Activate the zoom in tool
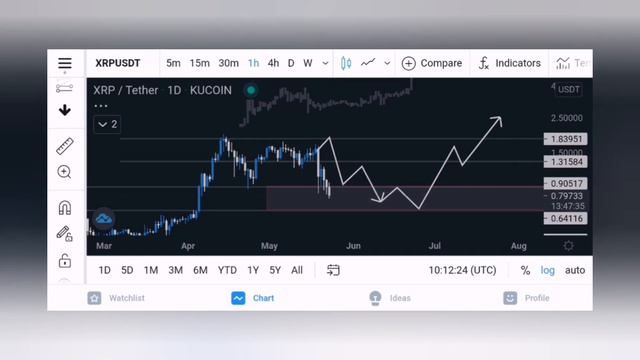 [64, 172]
